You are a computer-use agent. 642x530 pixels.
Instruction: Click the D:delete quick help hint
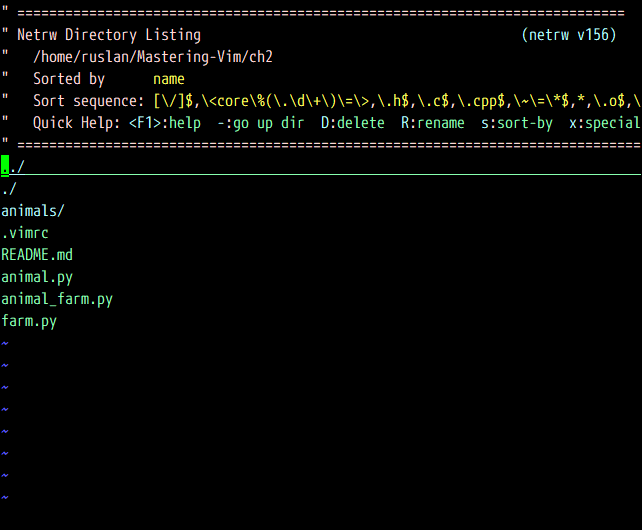click(x=352, y=123)
